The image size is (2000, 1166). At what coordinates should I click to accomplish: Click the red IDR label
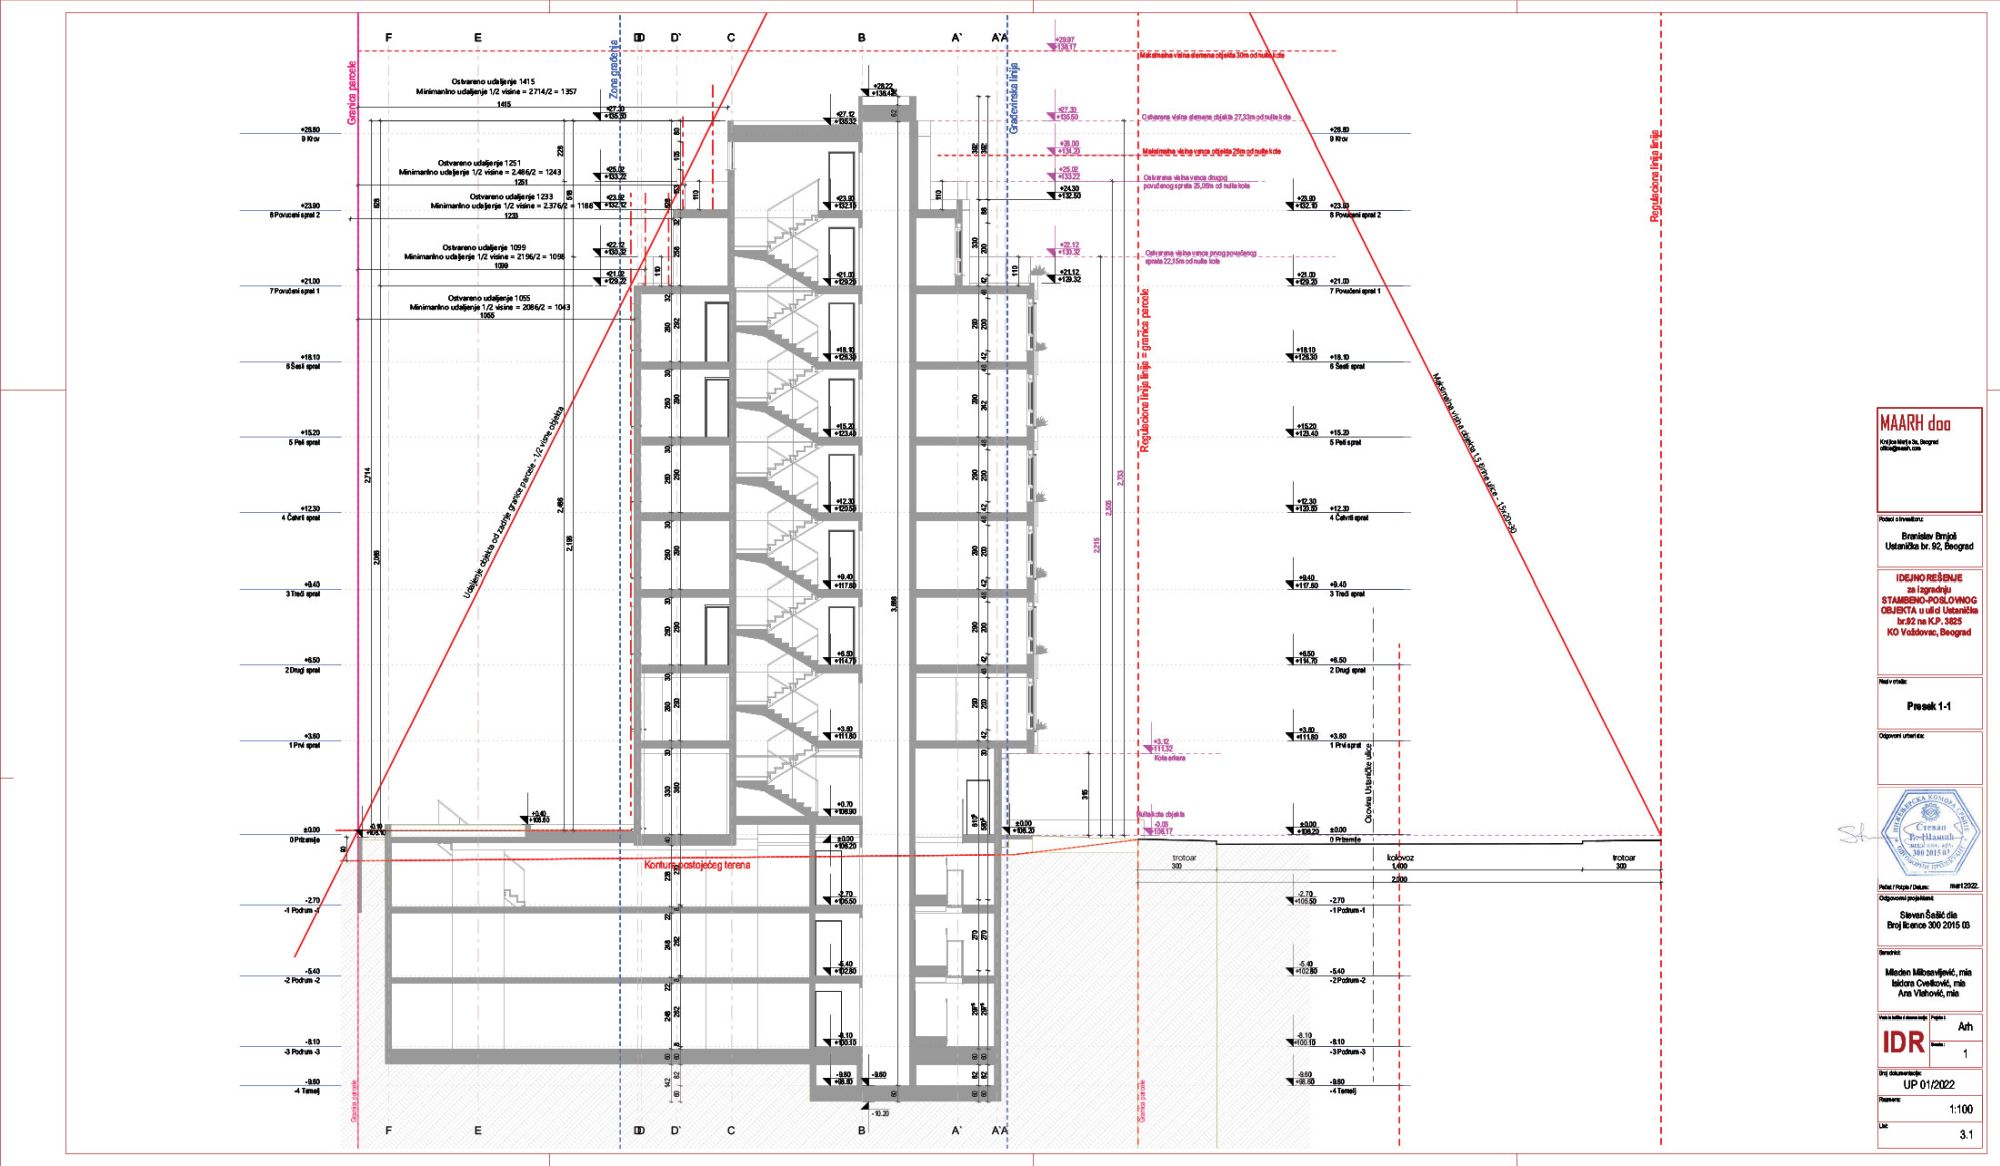pyautogui.click(x=1903, y=1042)
